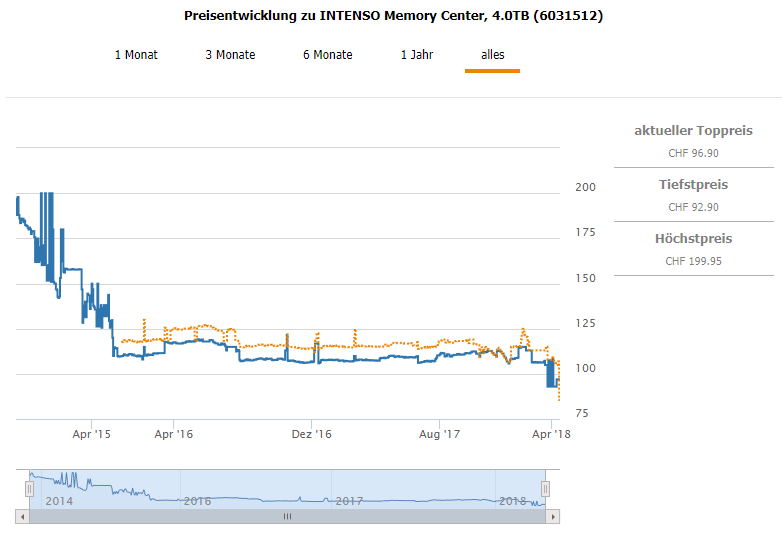Click the Tiefstpreis CHF 92.90 value
This screenshot has width=782, height=559.
(x=693, y=207)
